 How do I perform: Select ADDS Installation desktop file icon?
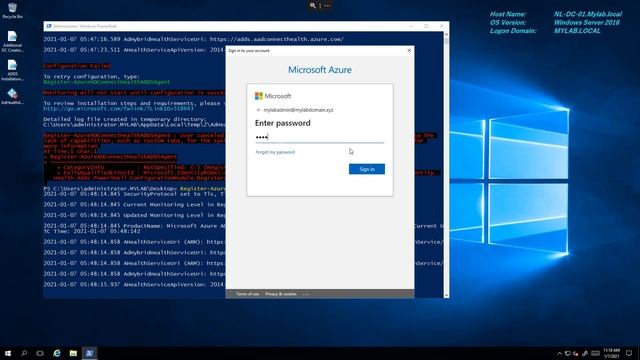(x=12, y=70)
